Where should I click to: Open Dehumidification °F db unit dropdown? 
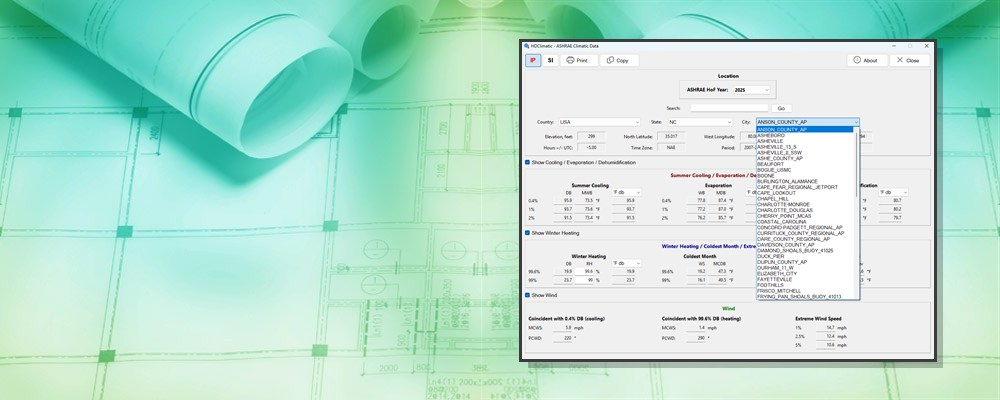click(x=893, y=192)
